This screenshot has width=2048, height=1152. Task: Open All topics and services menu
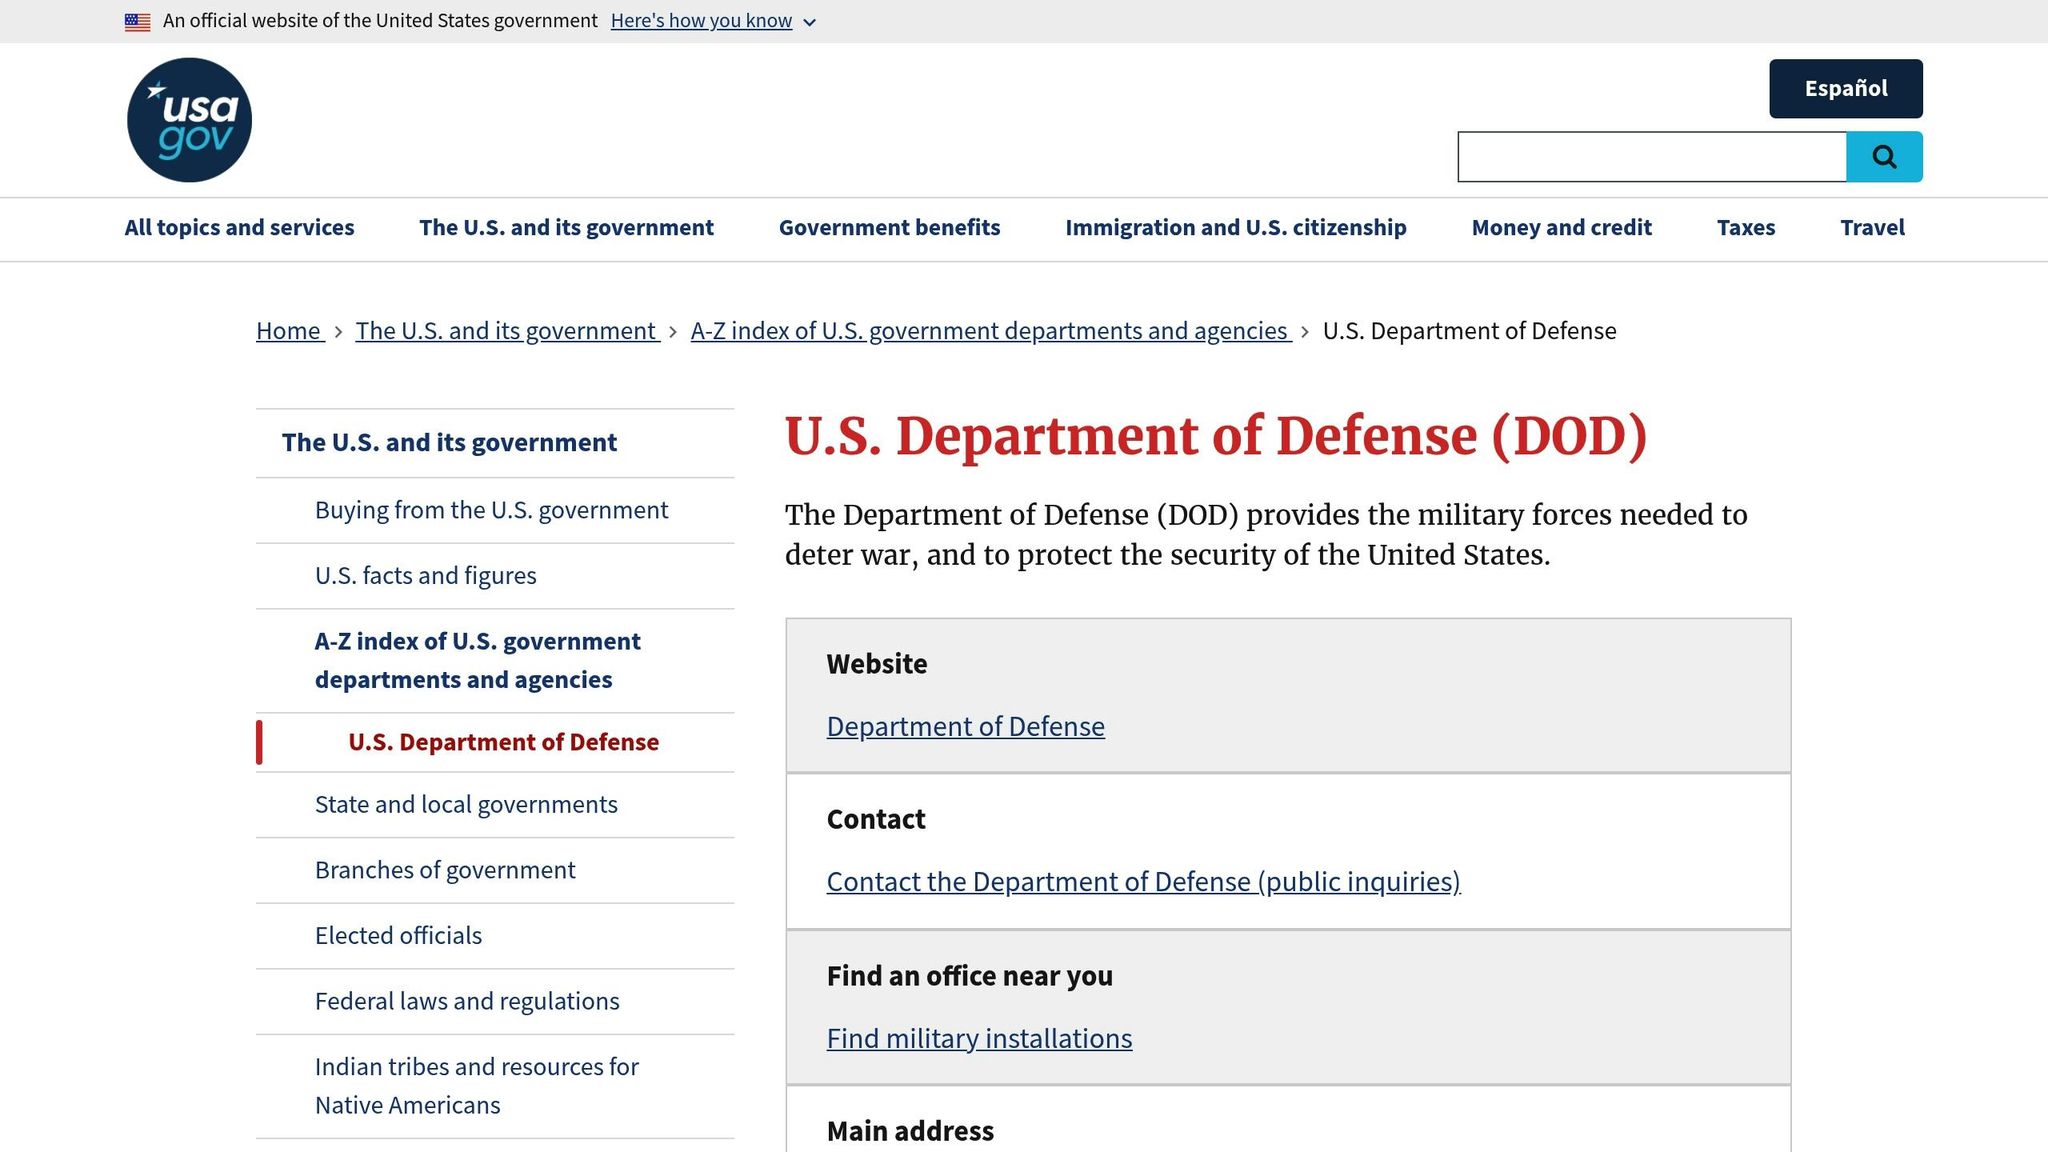(239, 228)
